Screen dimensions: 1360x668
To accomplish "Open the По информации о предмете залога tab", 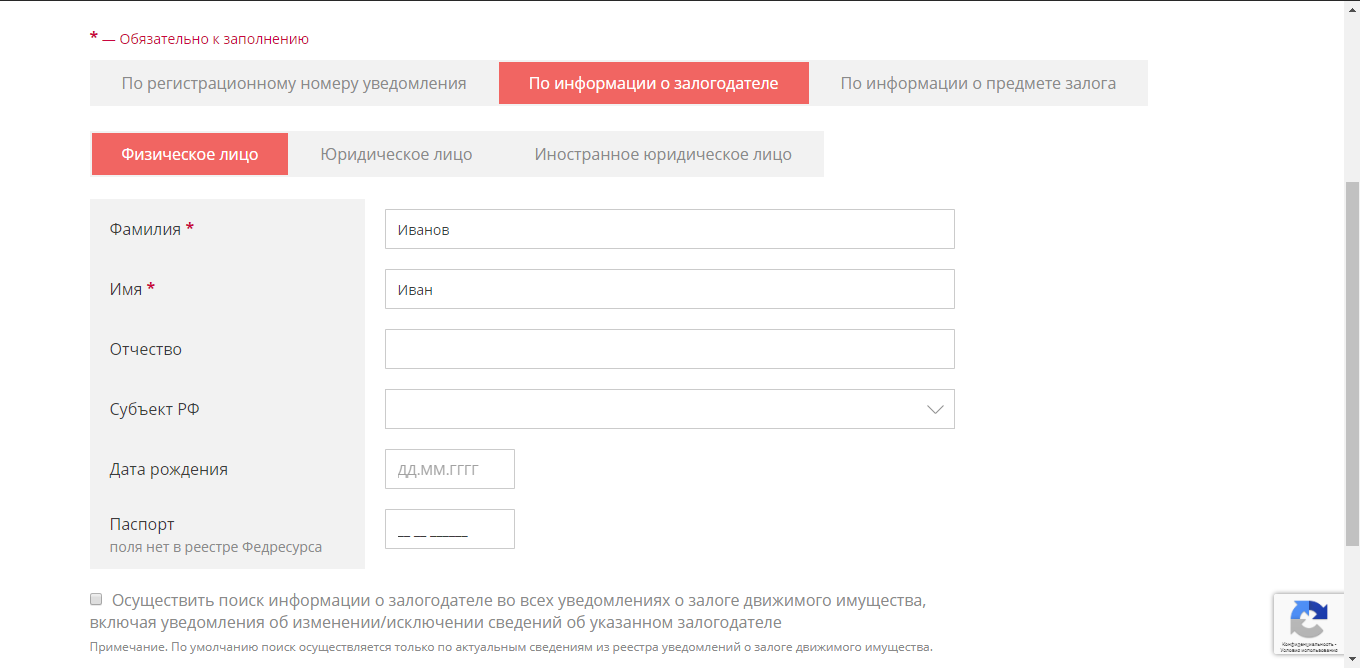I will tap(978, 83).
